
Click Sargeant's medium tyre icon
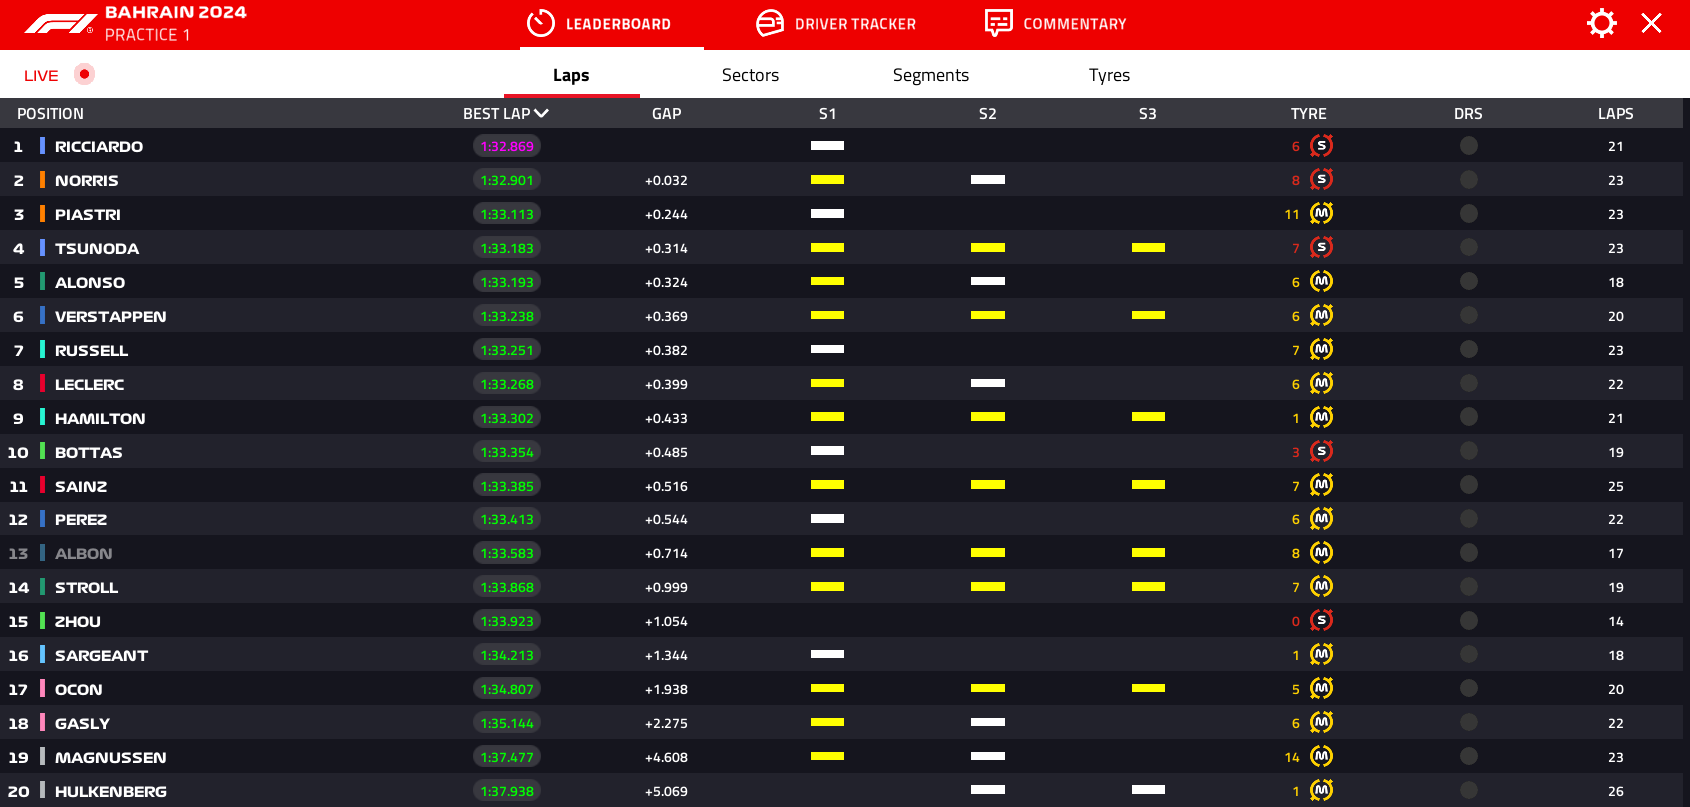coord(1321,655)
